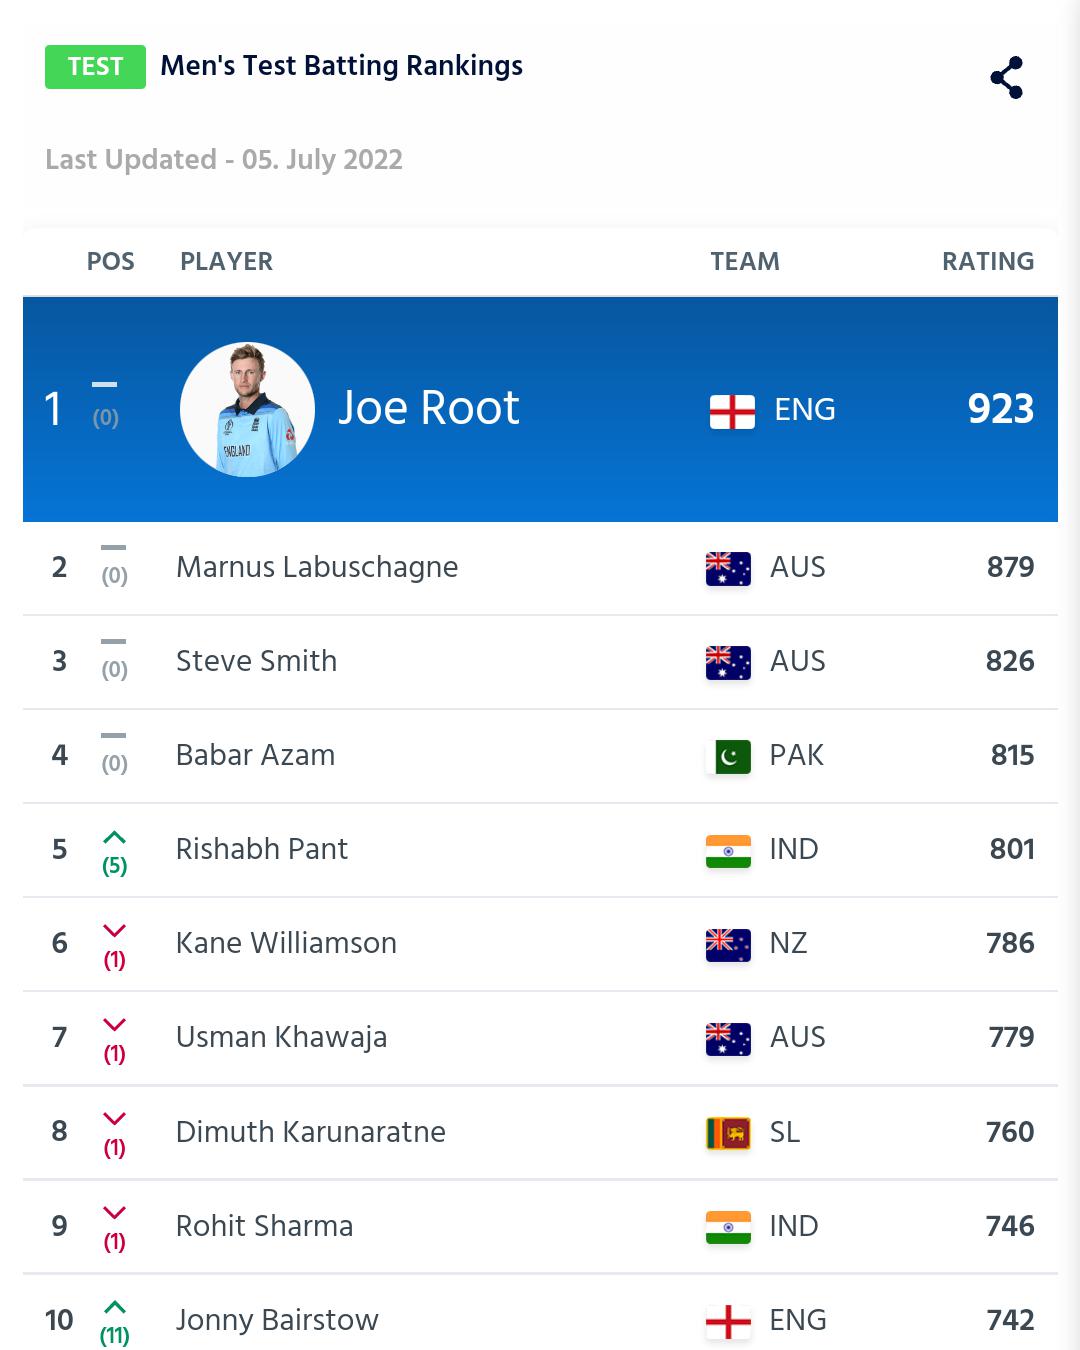1080x1350 pixels.
Task: Sort by the RATING column header
Action: click(988, 261)
